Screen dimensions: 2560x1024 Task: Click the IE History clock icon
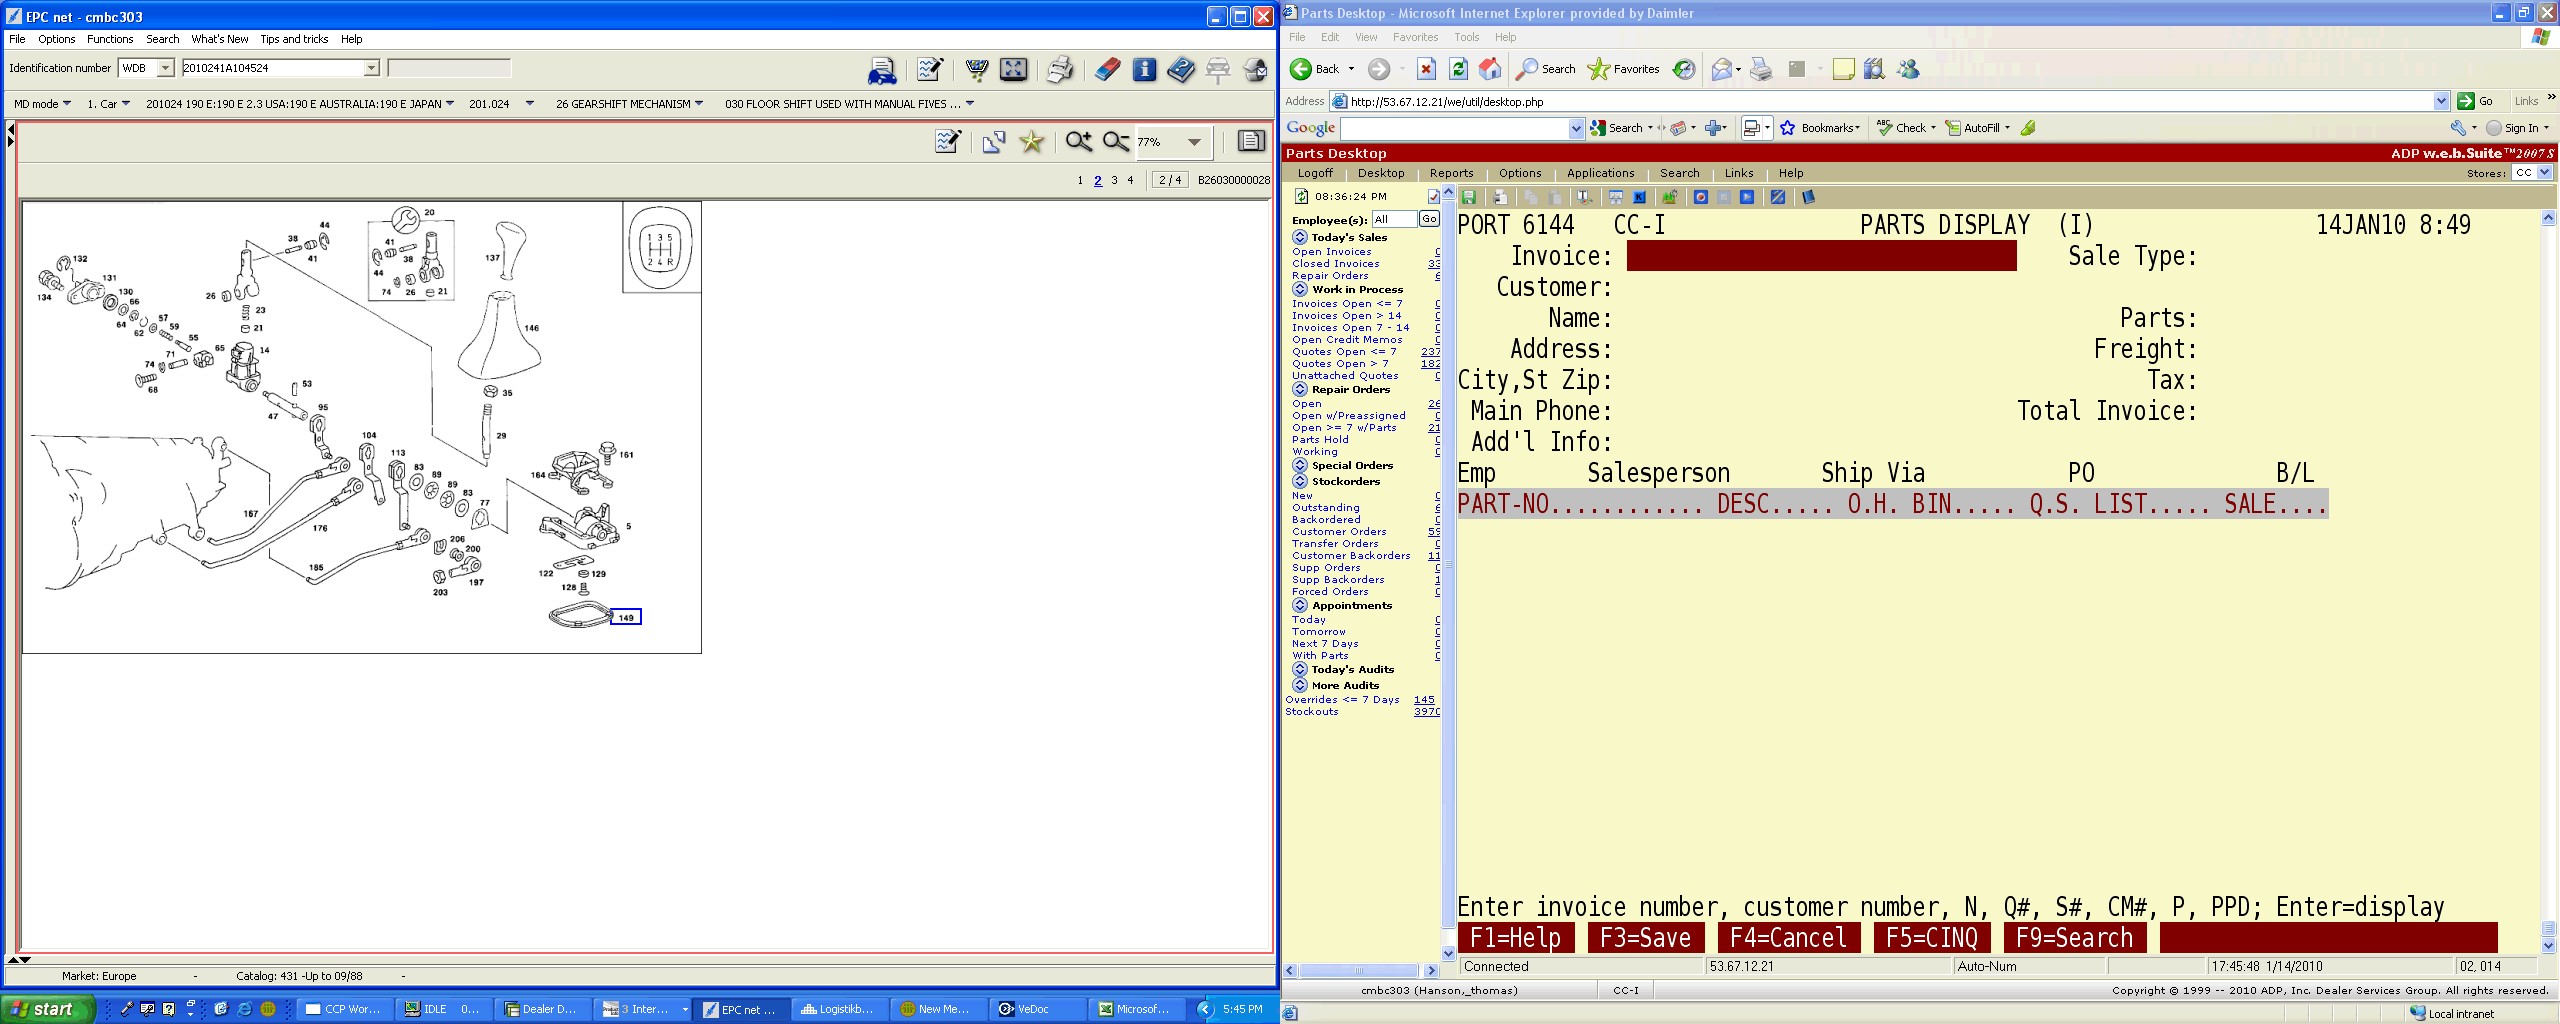(x=1684, y=69)
